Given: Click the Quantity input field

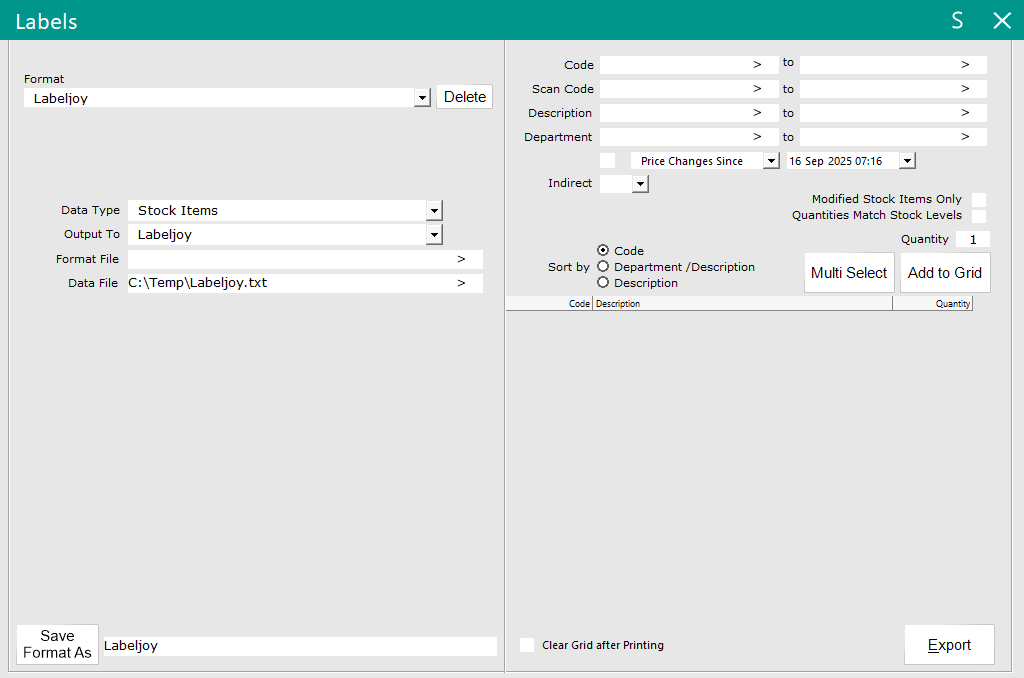Looking at the screenshot, I should tap(972, 240).
